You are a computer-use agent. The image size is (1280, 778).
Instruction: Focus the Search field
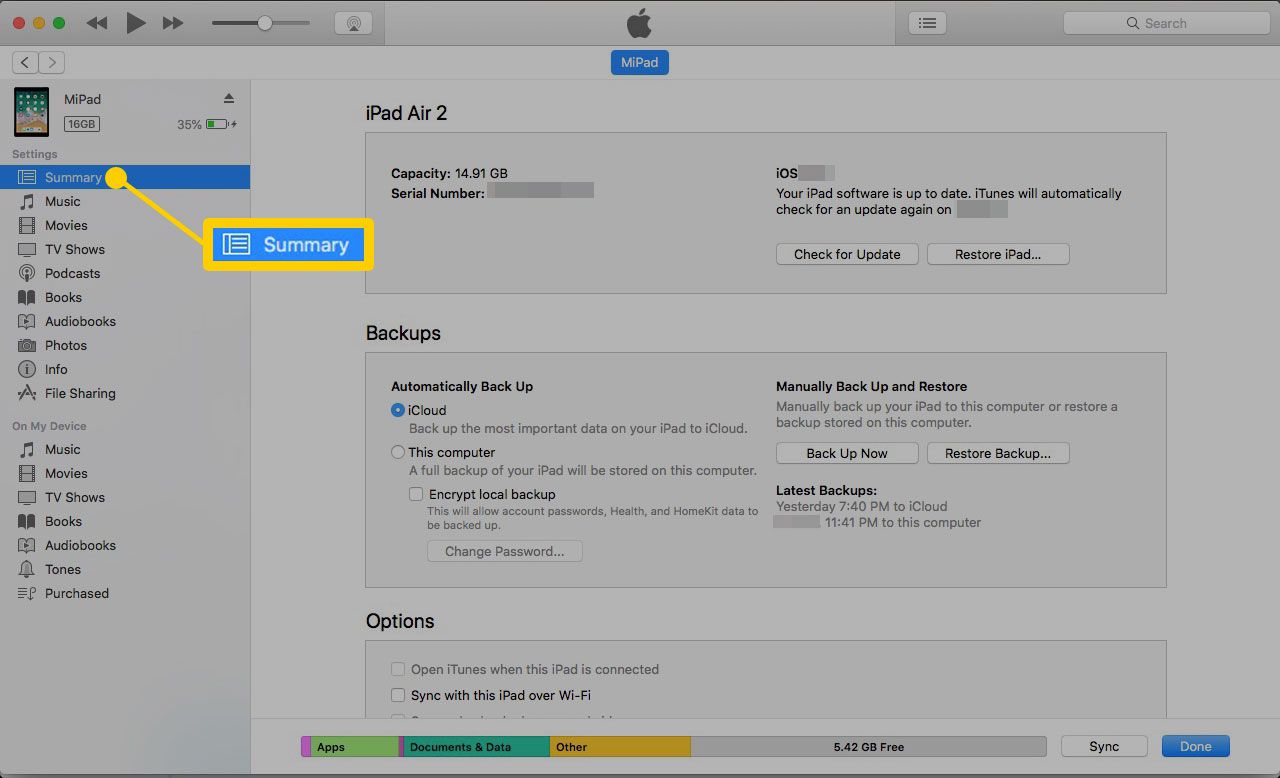(1166, 23)
